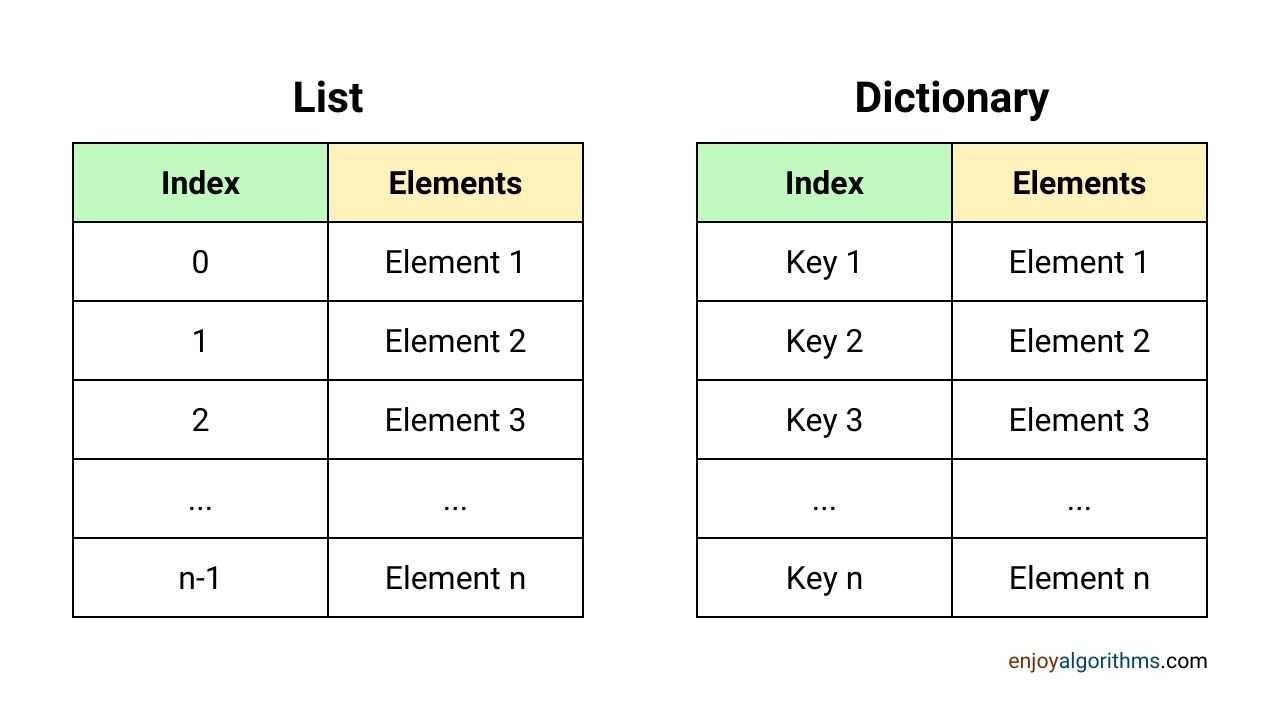Select the Key 2 cell
Viewport: 1280px width, 720px height.
(824, 341)
